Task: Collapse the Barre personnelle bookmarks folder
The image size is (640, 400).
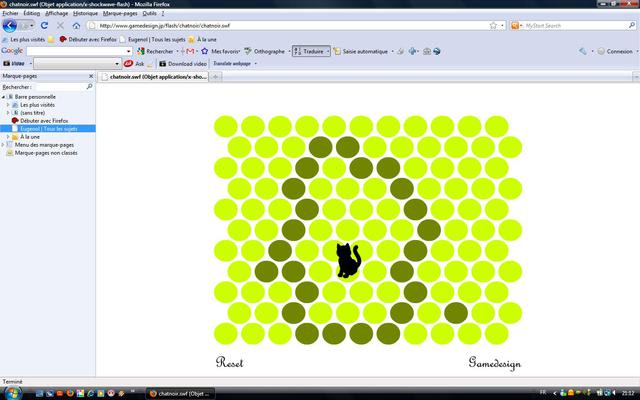Action: click(3, 97)
